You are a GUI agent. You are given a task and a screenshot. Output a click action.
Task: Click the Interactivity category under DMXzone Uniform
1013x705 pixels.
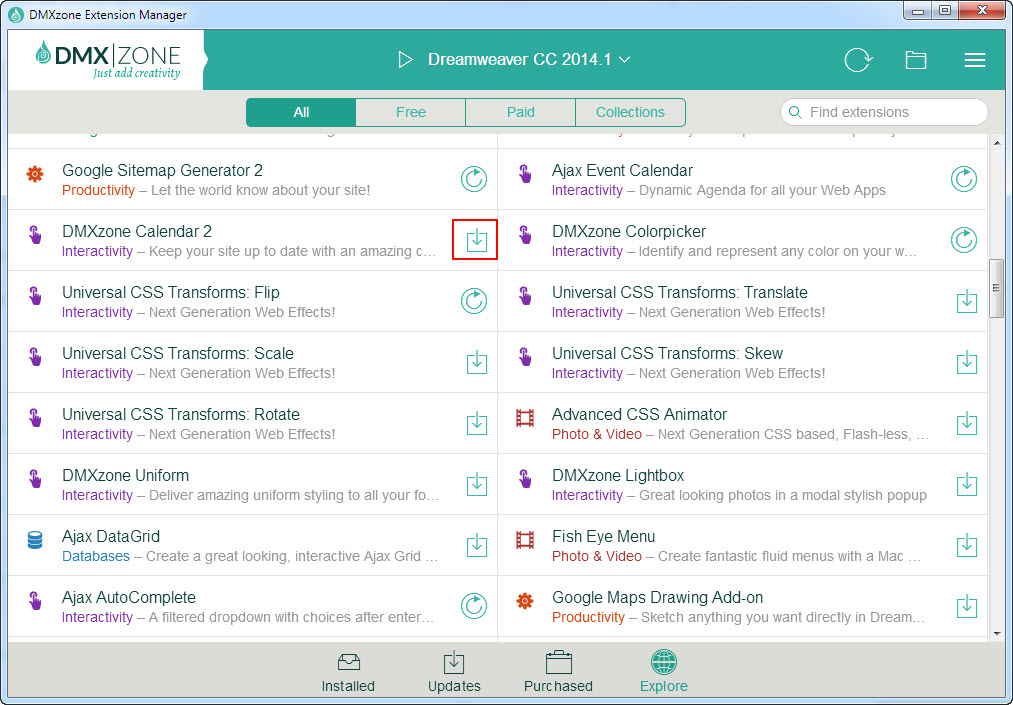pyautogui.click(x=98, y=496)
